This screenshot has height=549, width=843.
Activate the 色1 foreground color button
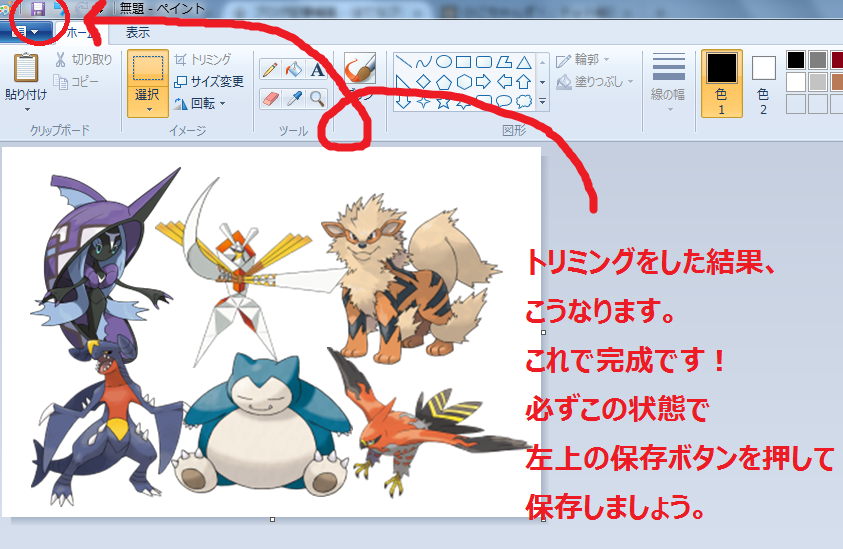[x=721, y=83]
